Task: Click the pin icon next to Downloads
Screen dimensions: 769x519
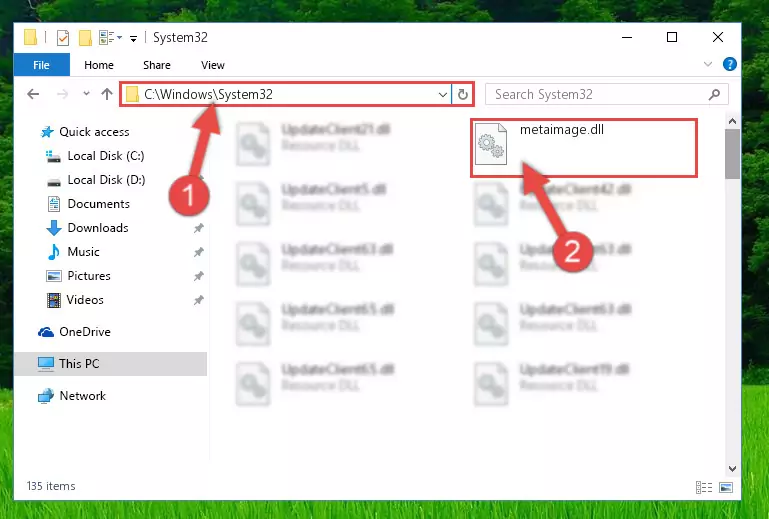Action: click(198, 228)
